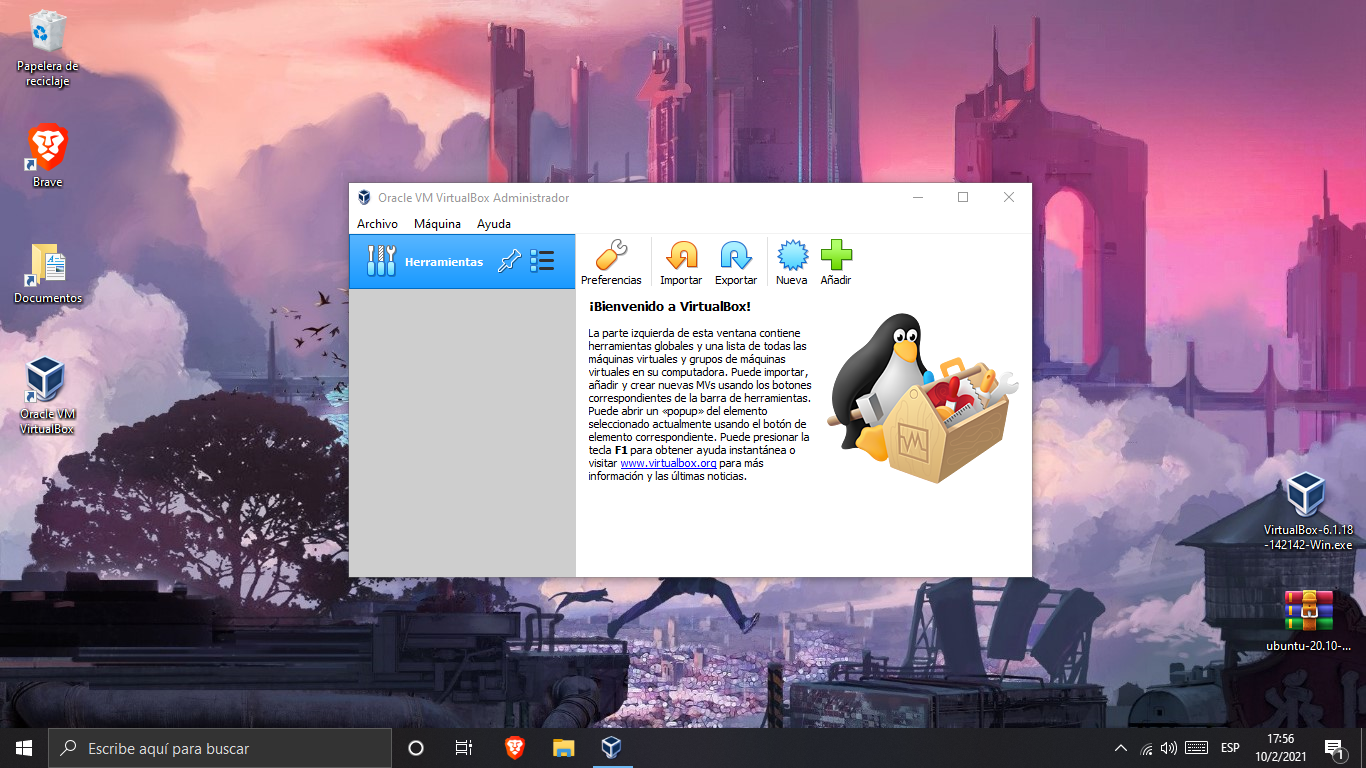This screenshot has height=768, width=1366.
Task: Click the touch keyboard tray icon
Action: click(1197, 748)
